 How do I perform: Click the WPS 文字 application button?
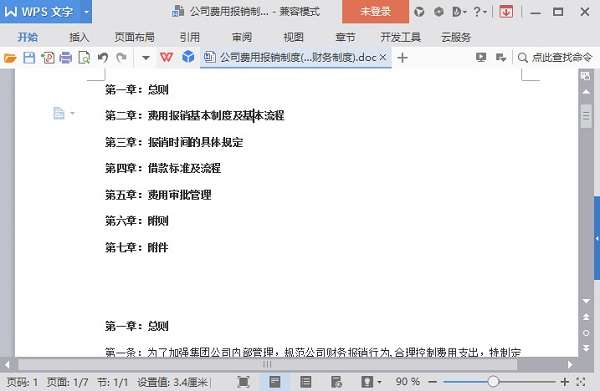click(40, 12)
